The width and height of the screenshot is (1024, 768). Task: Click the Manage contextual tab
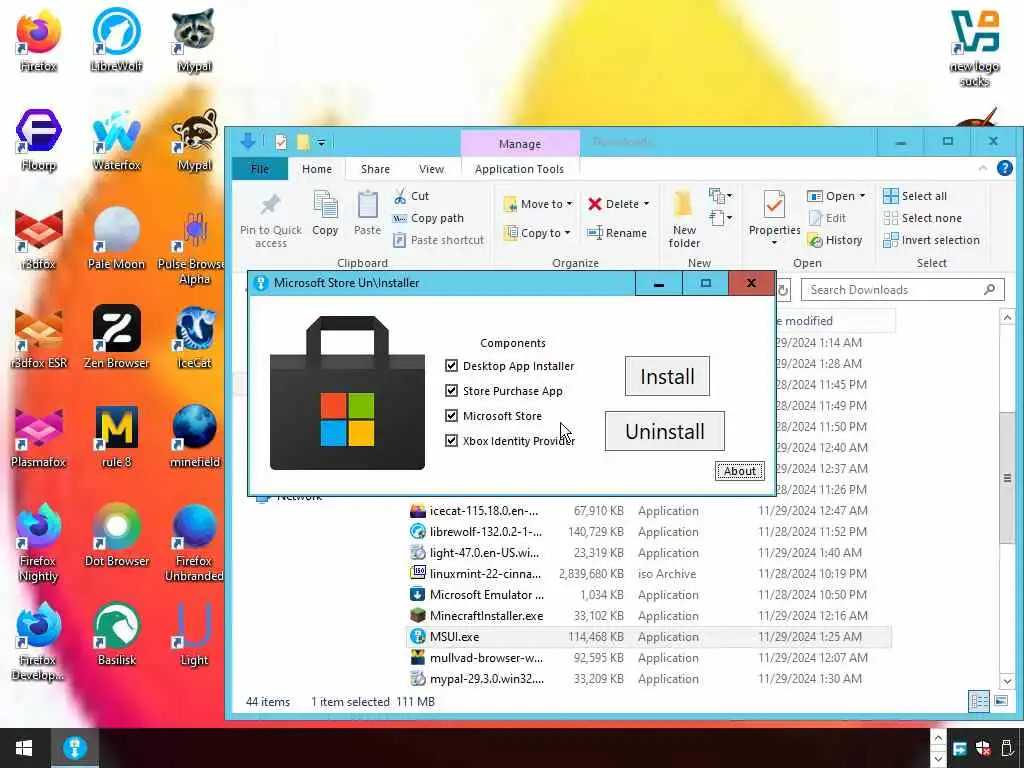pos(520,144)
